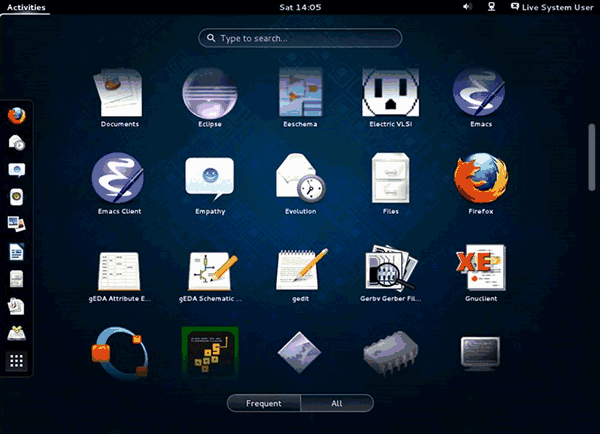The width and height of the screenshot is (600, 434).
Task: Switch to the Frequent apps view
Action: tap(264, 403)
